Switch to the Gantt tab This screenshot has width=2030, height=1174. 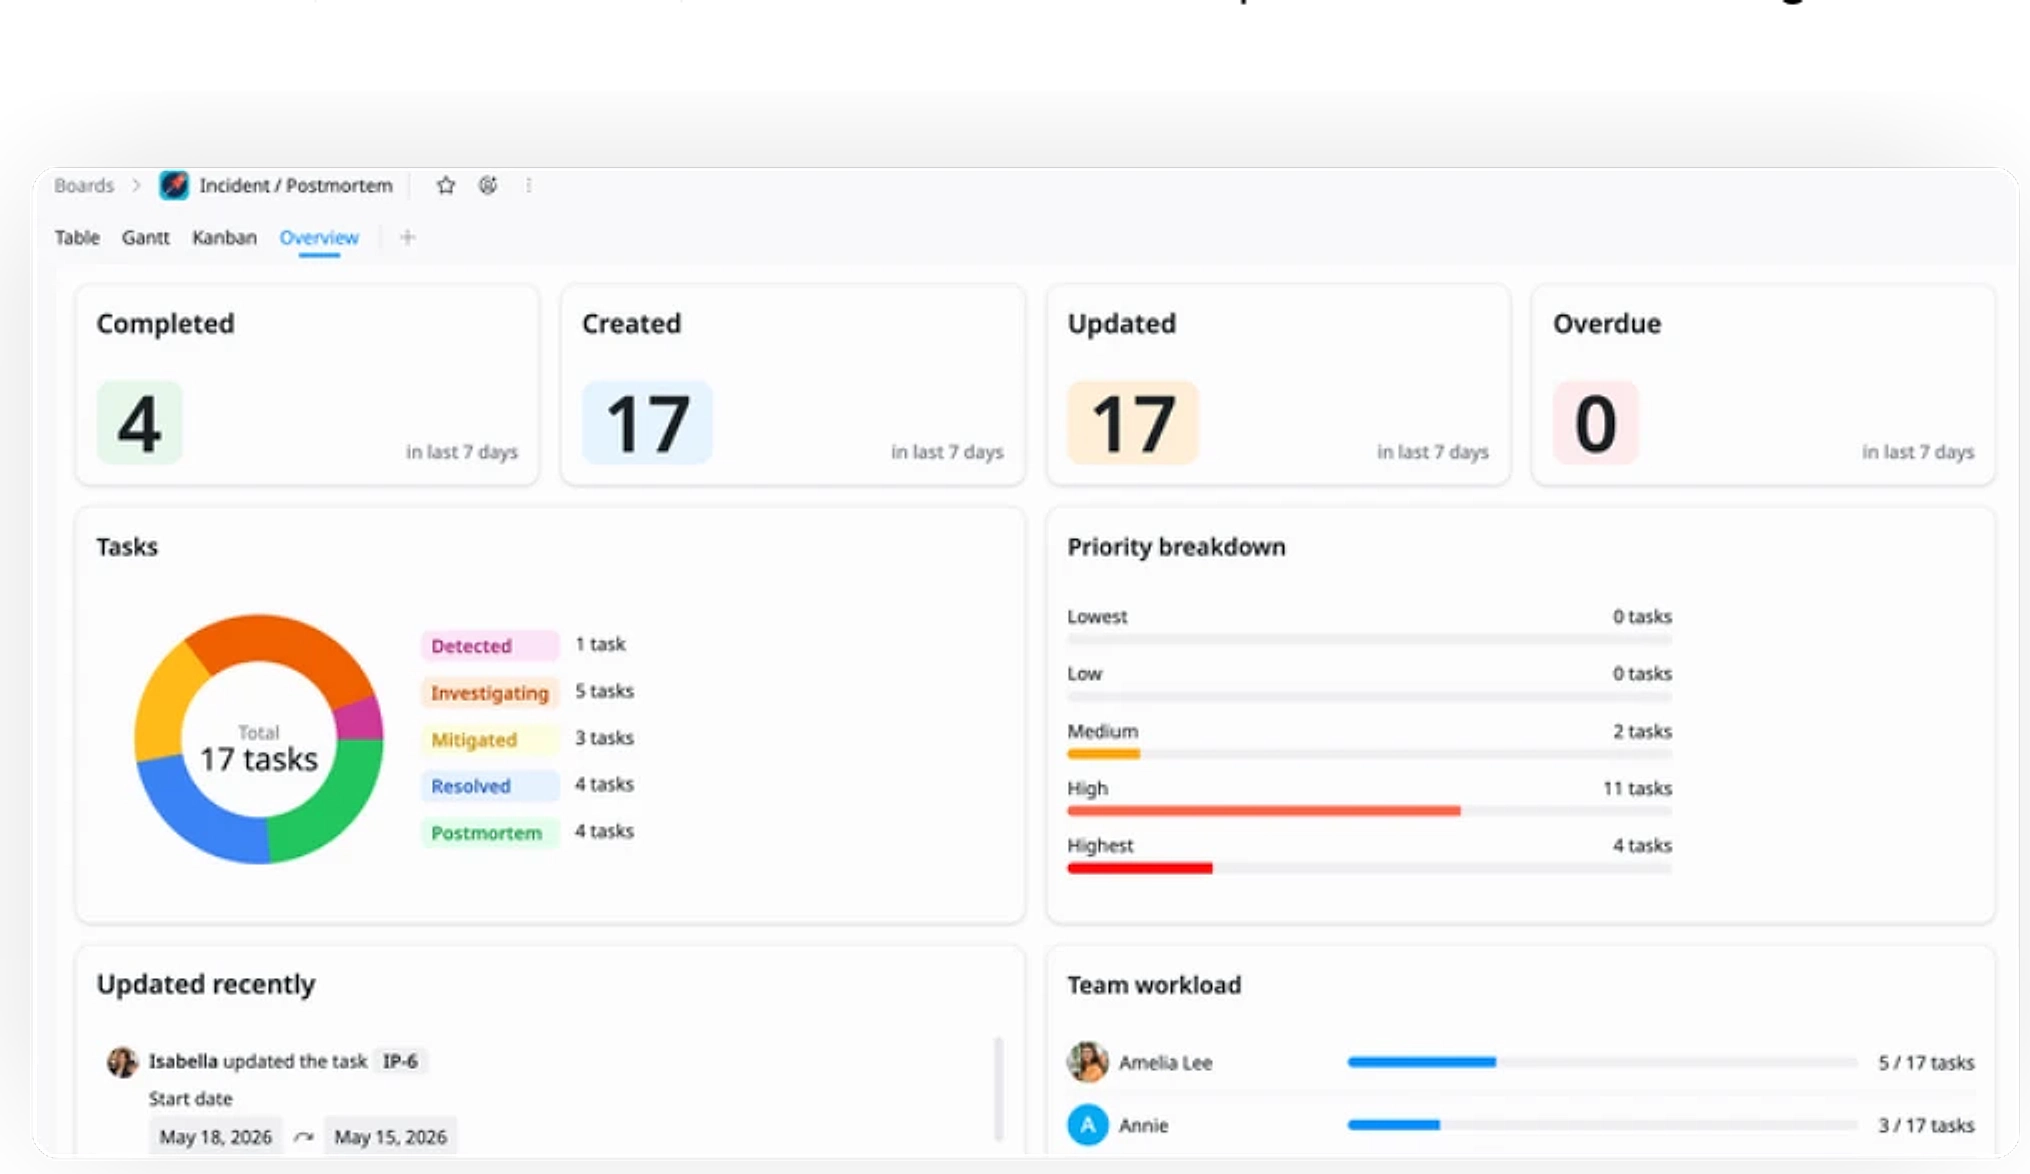[146, 237]
